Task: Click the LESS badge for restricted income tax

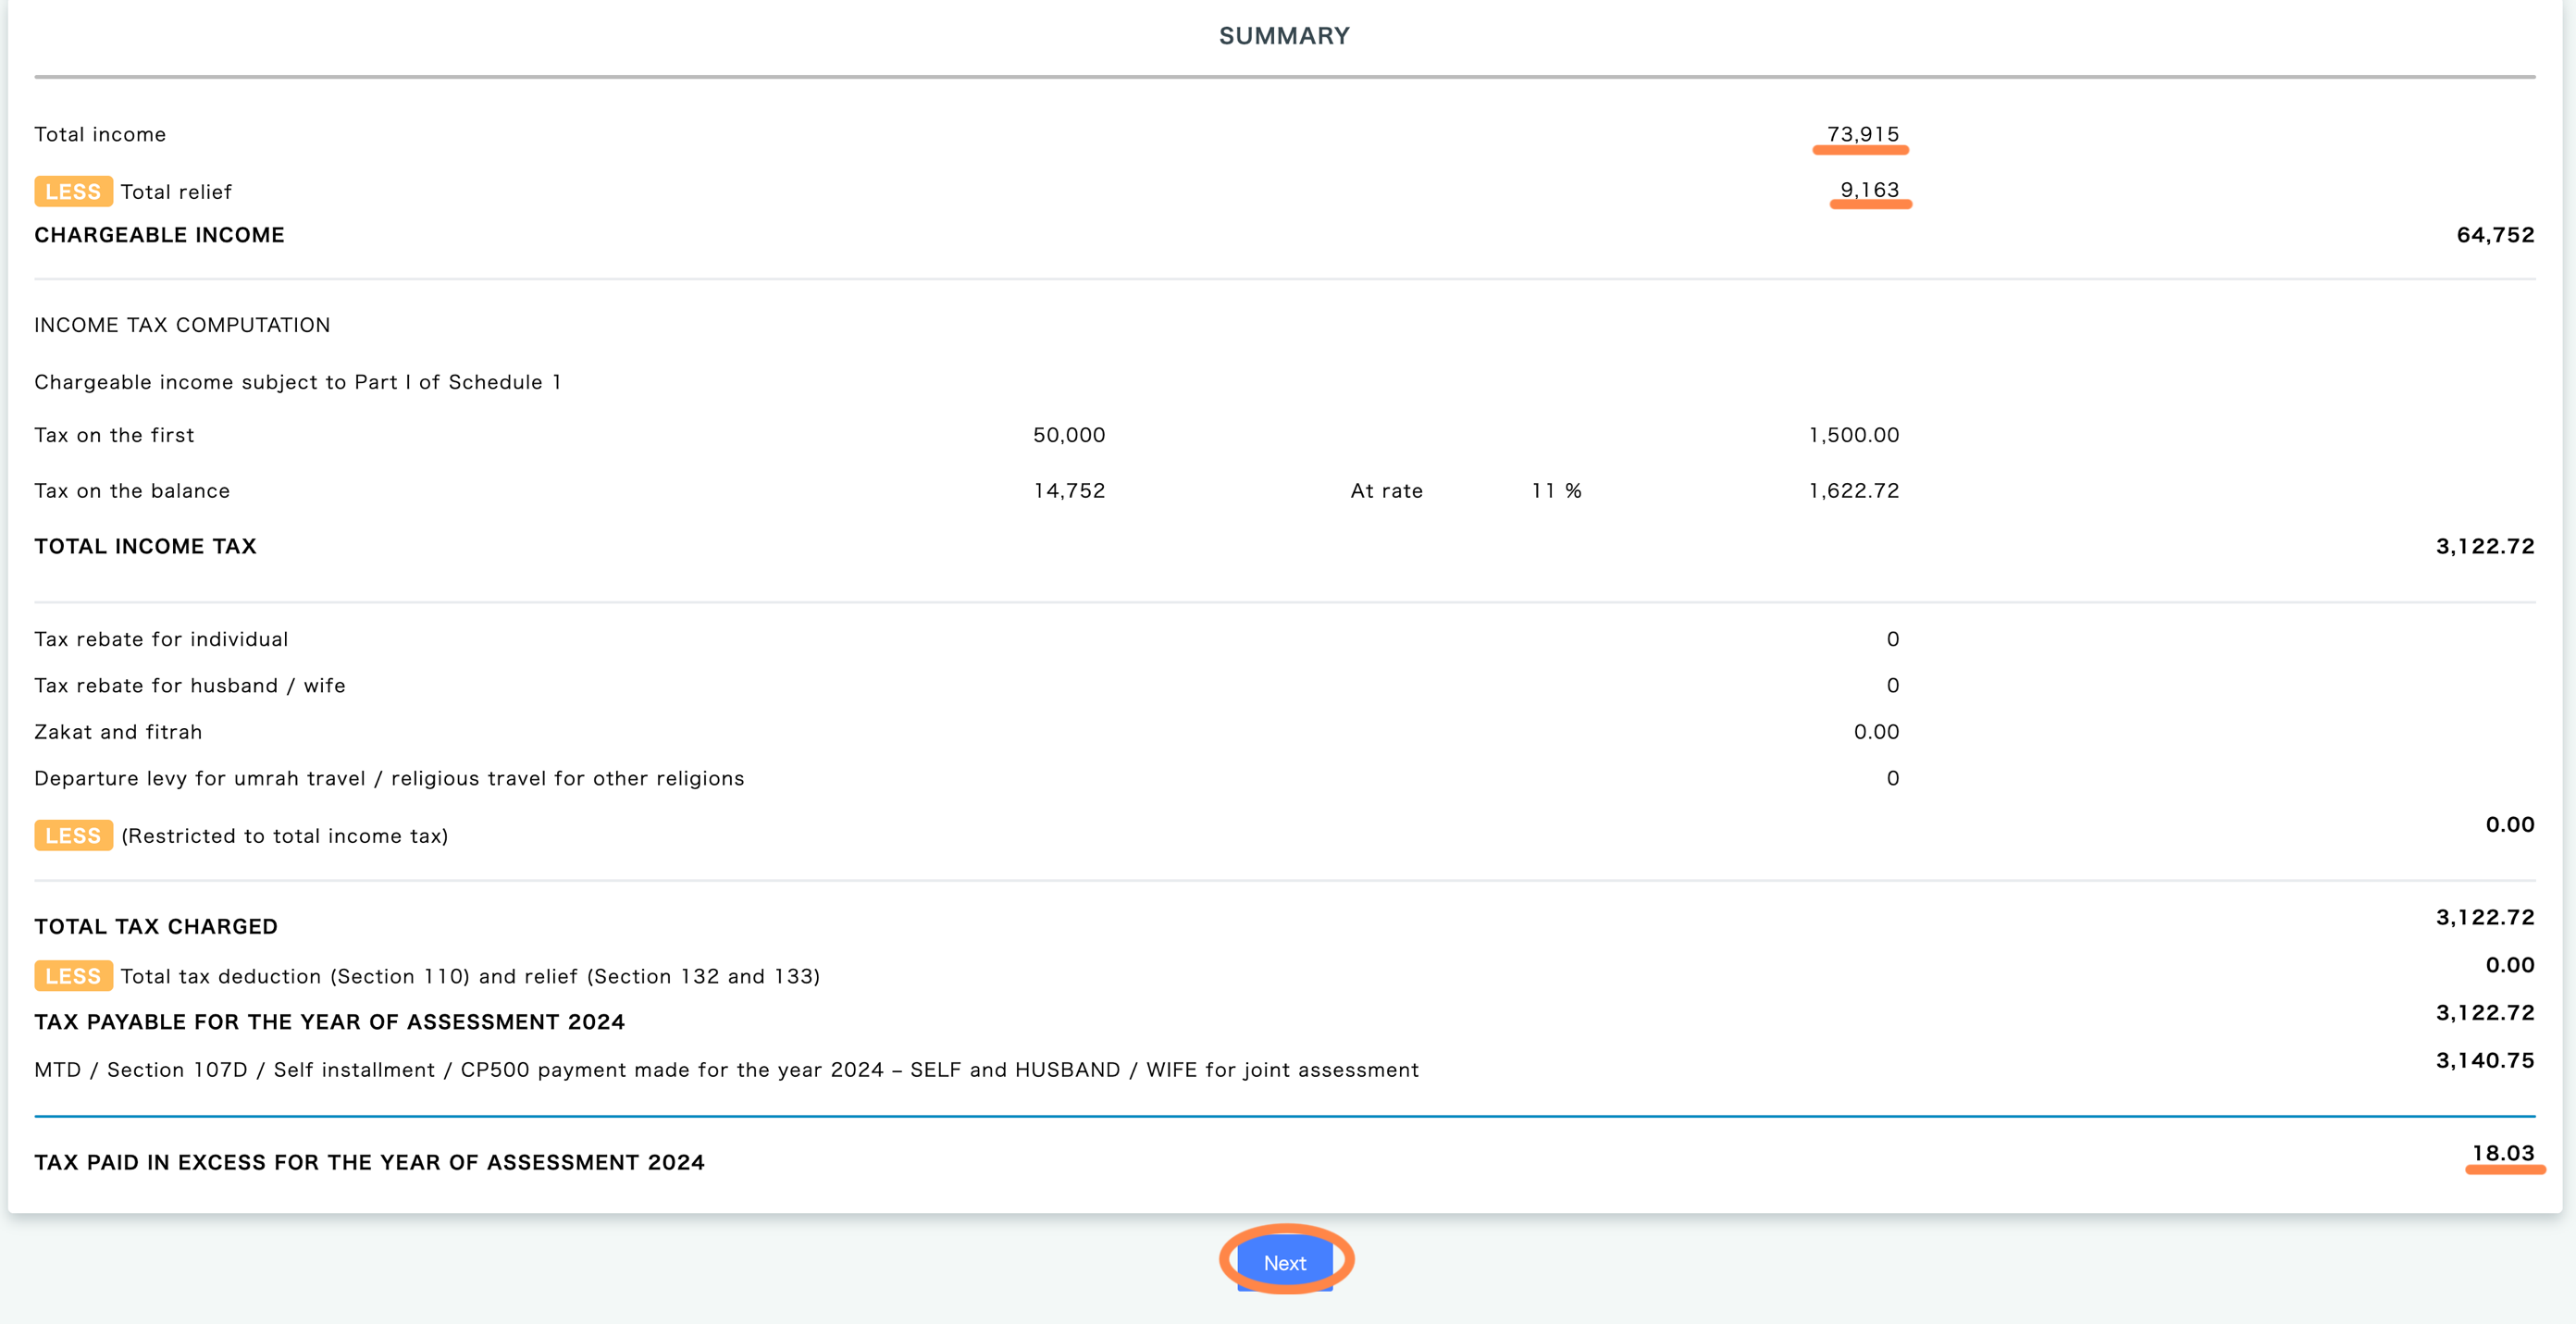Action: click(x=73, y=835)
